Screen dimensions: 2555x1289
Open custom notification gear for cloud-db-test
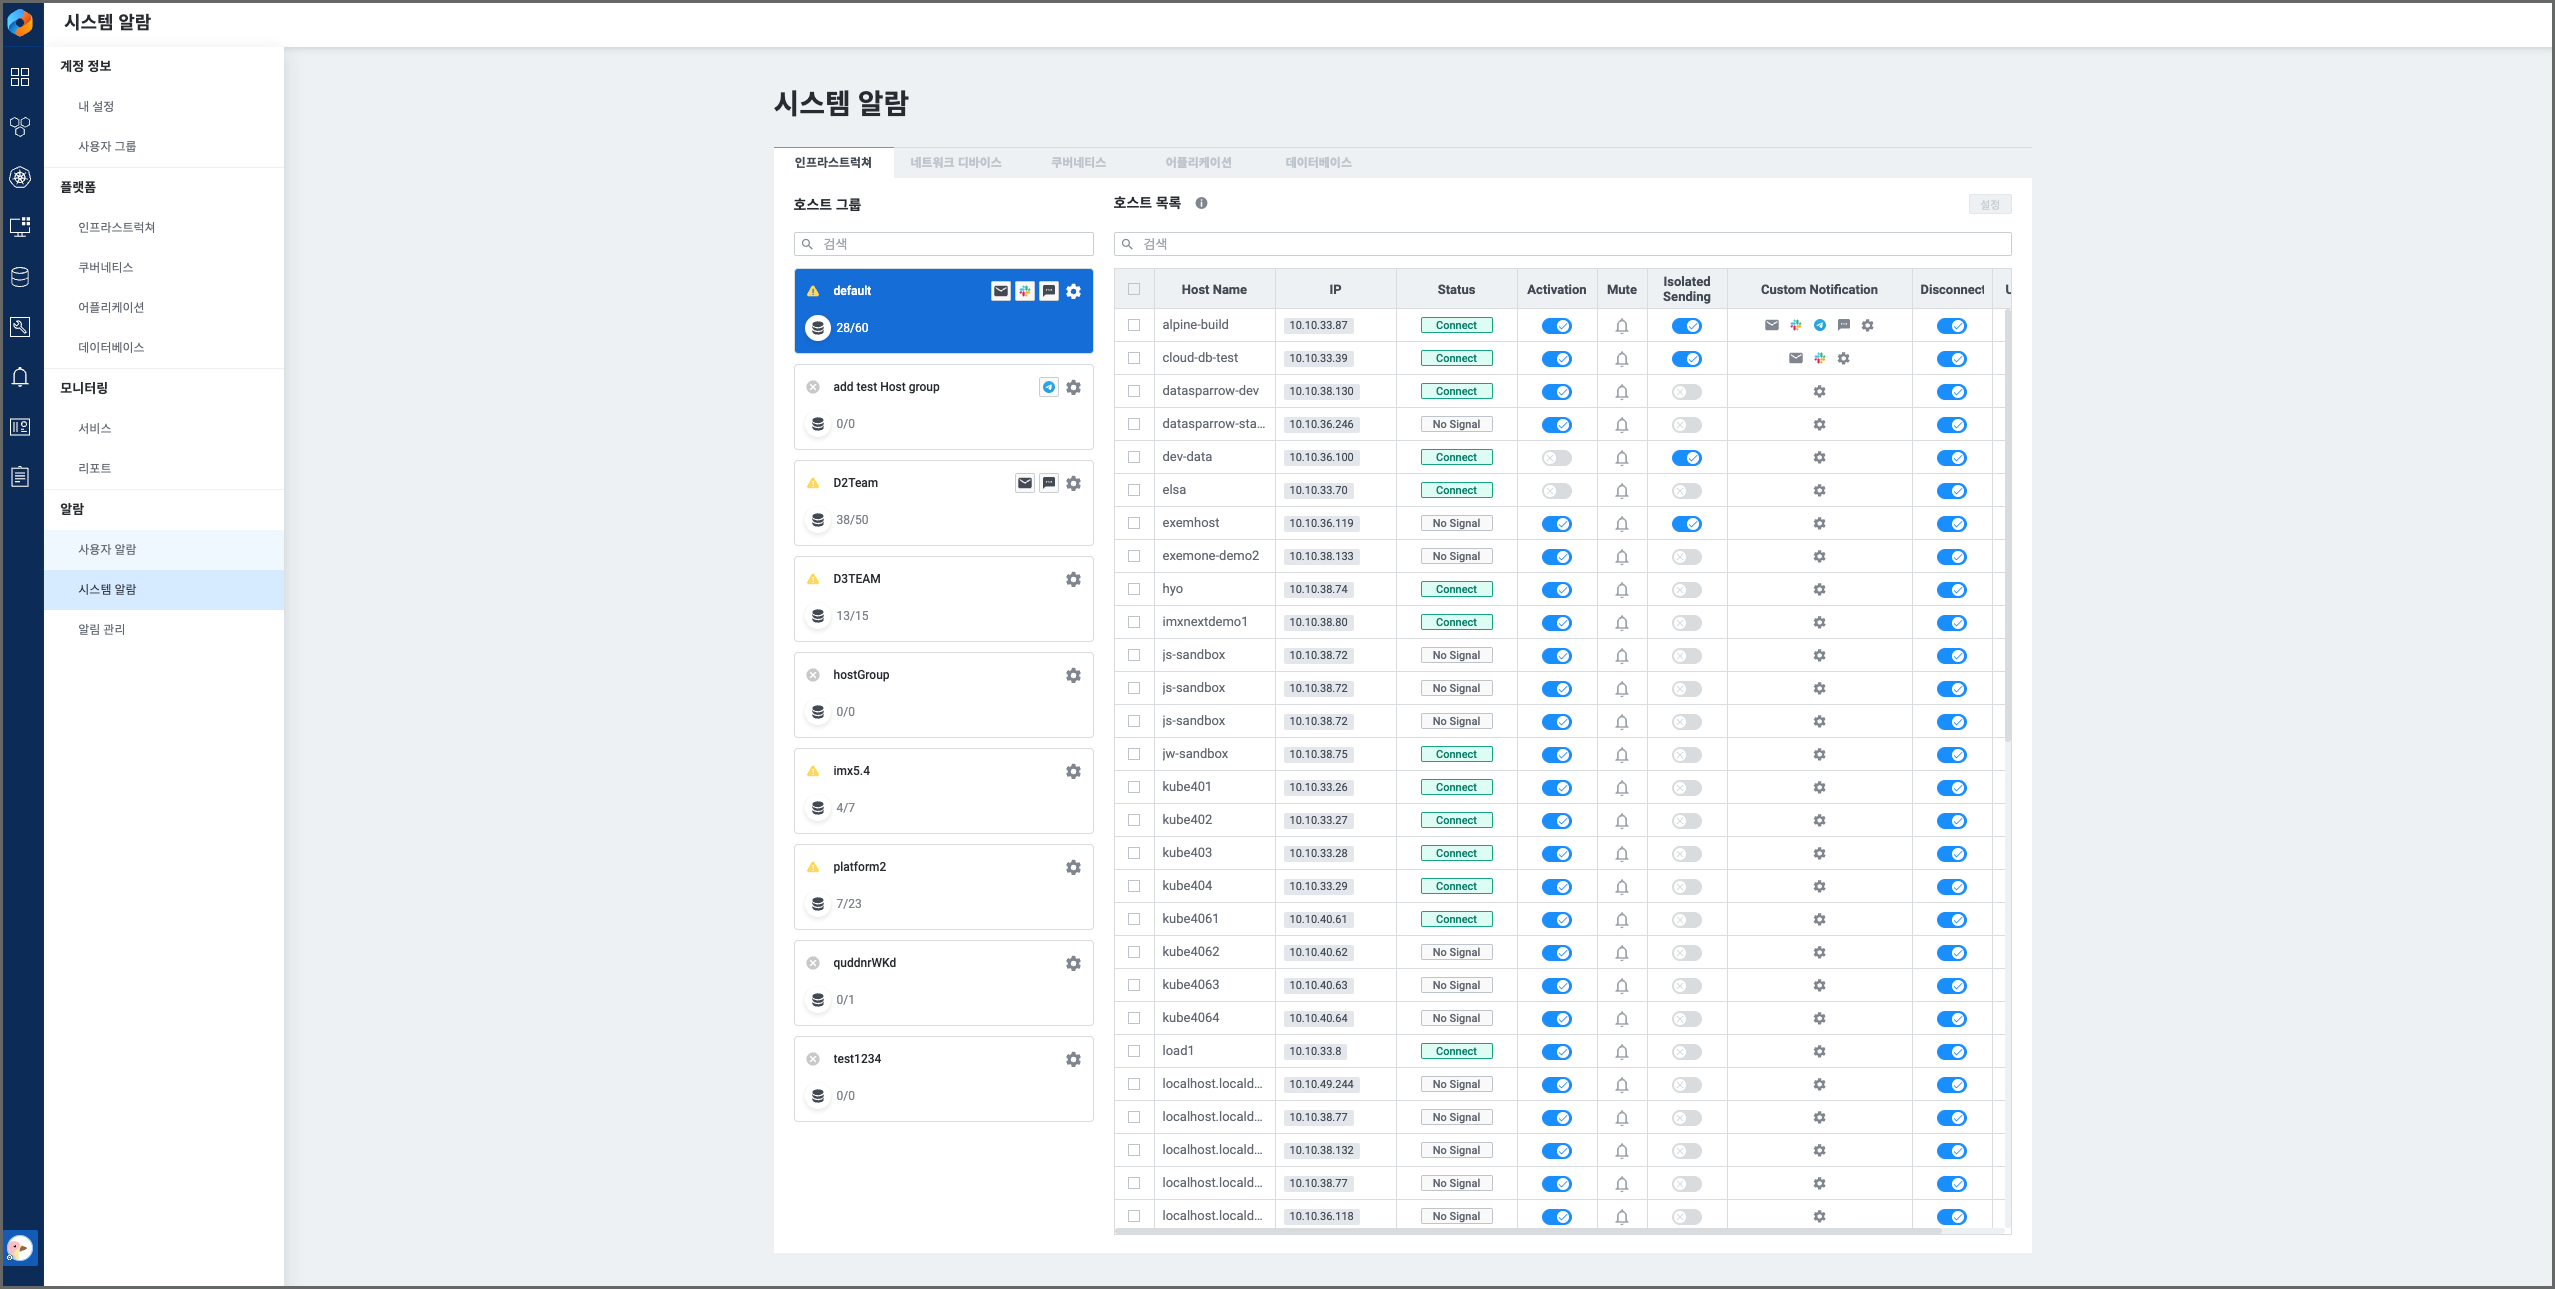1843,359
